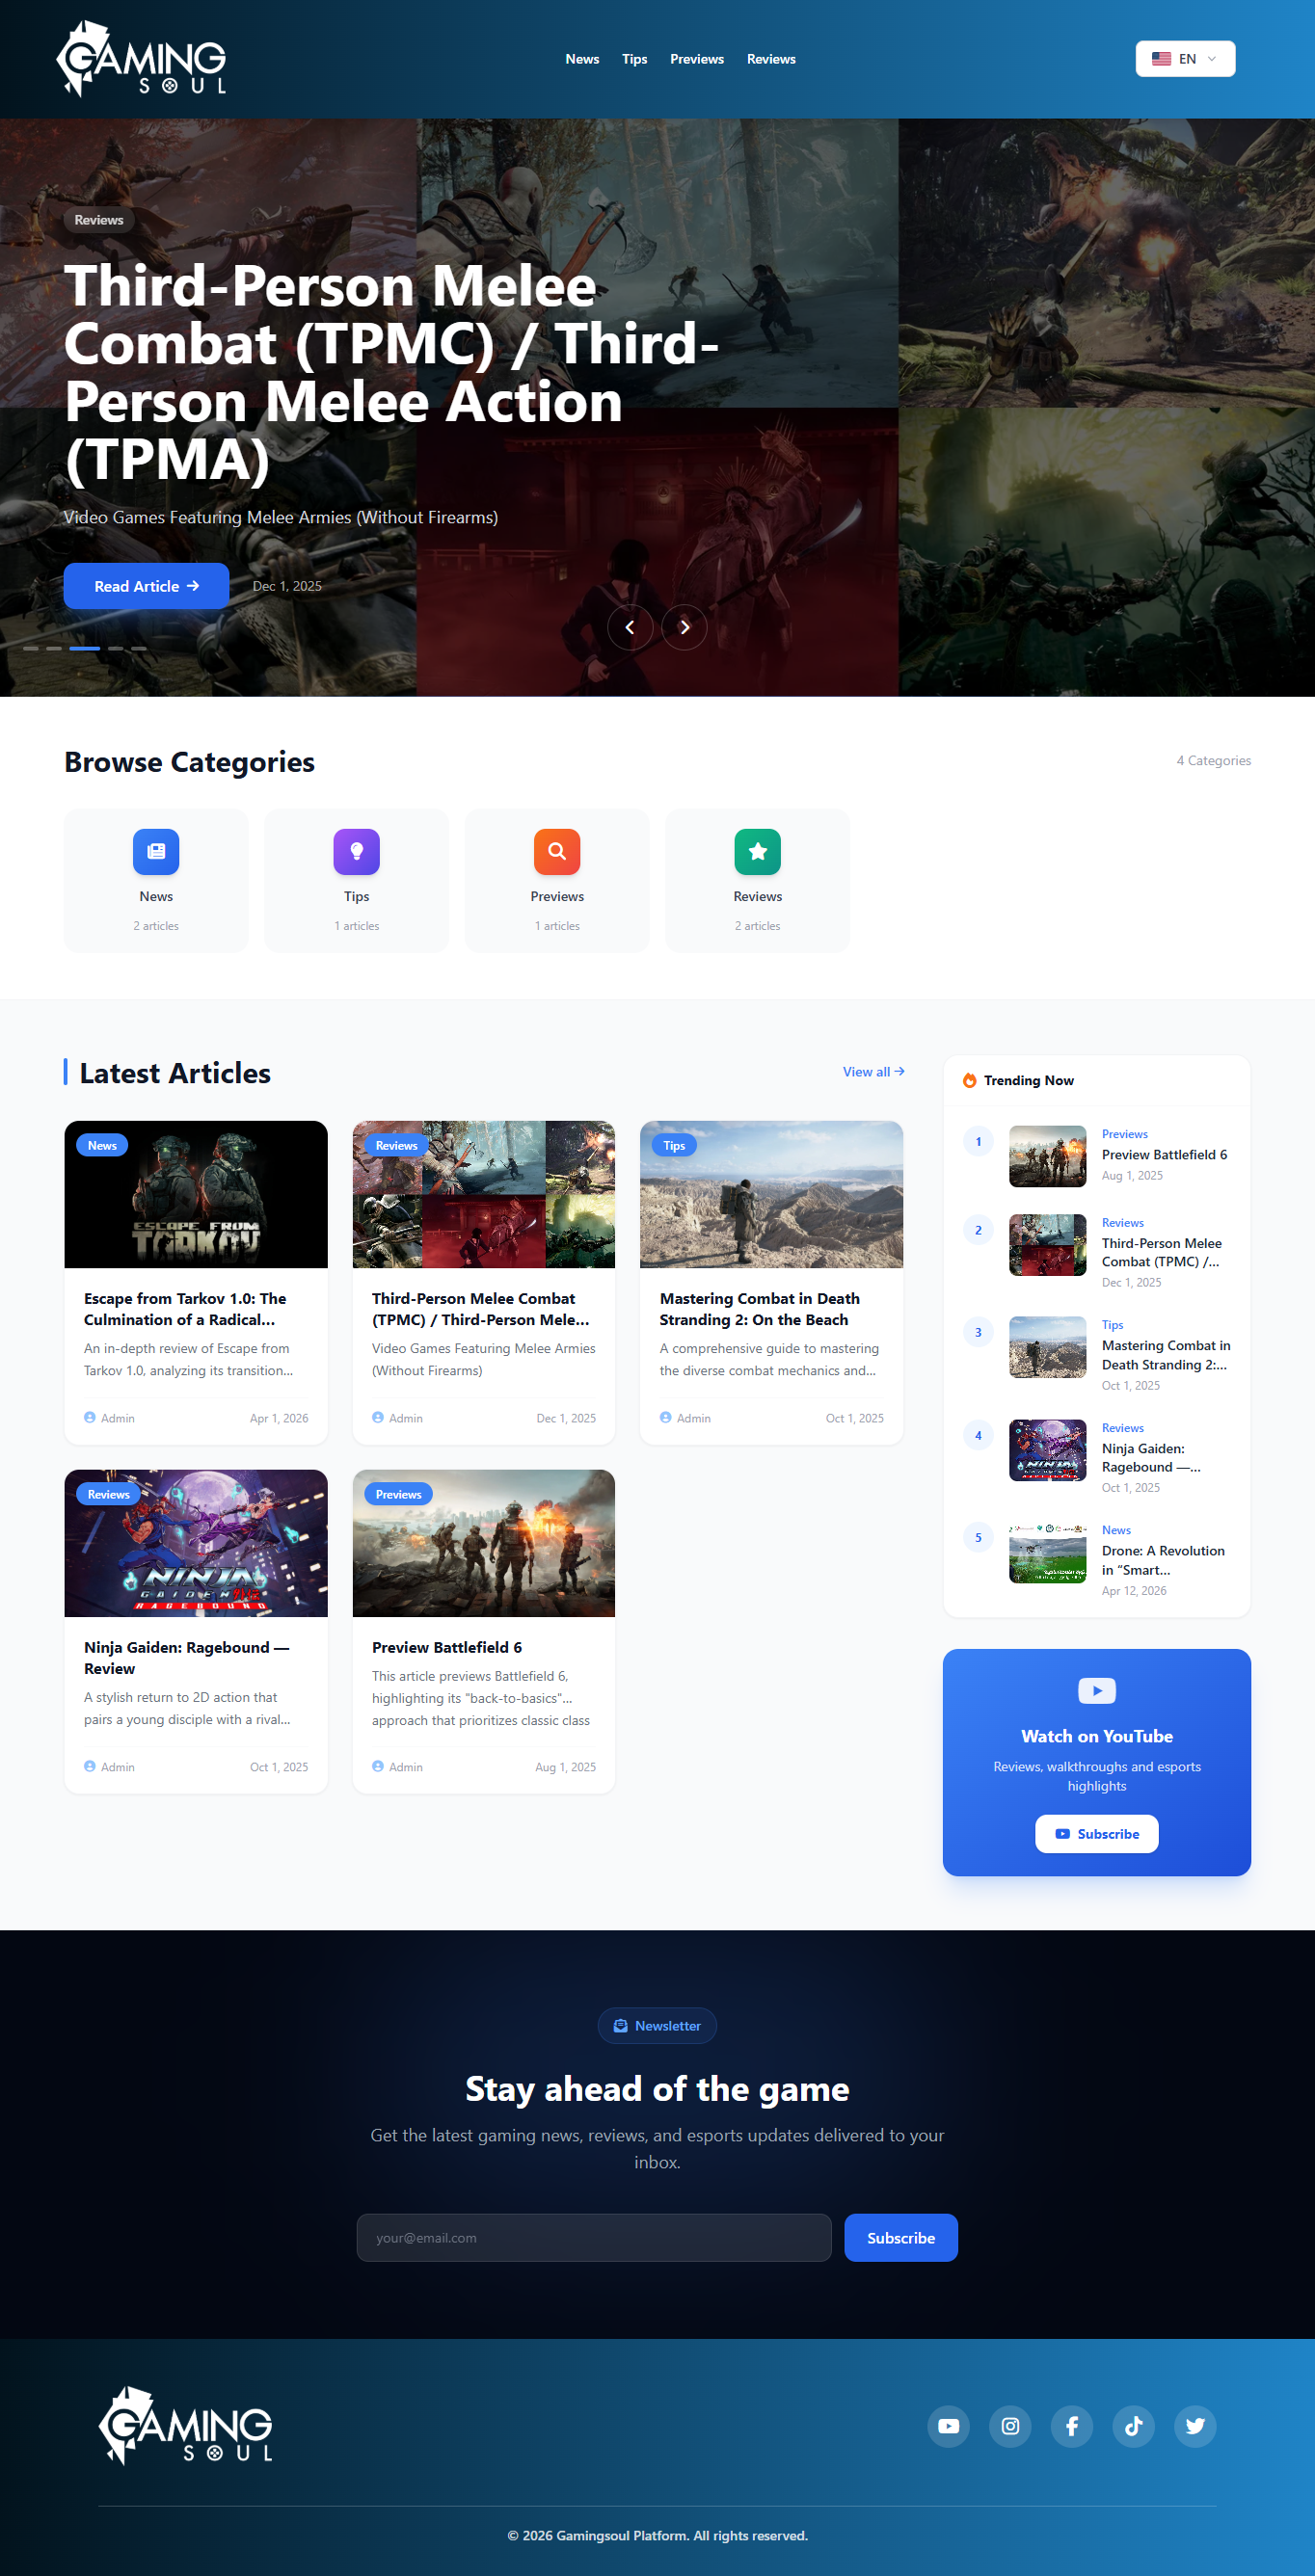Click Reviews badge on Third-Person Melee card
This screenshot has width=1315, height=2576.
click(x=396, y=1145)
